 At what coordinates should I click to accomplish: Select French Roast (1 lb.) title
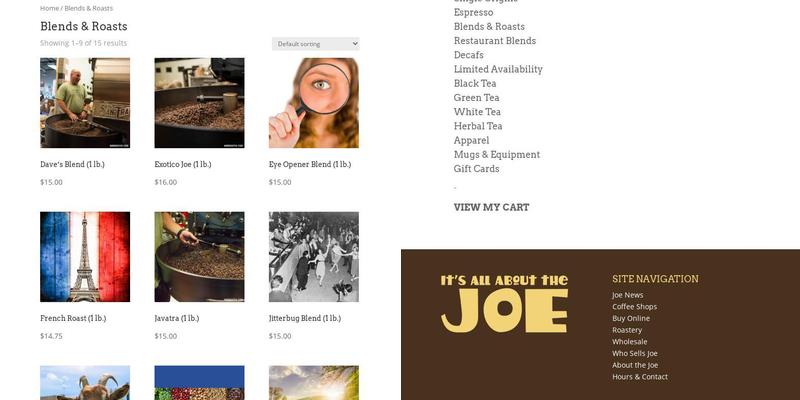point(73,318)
